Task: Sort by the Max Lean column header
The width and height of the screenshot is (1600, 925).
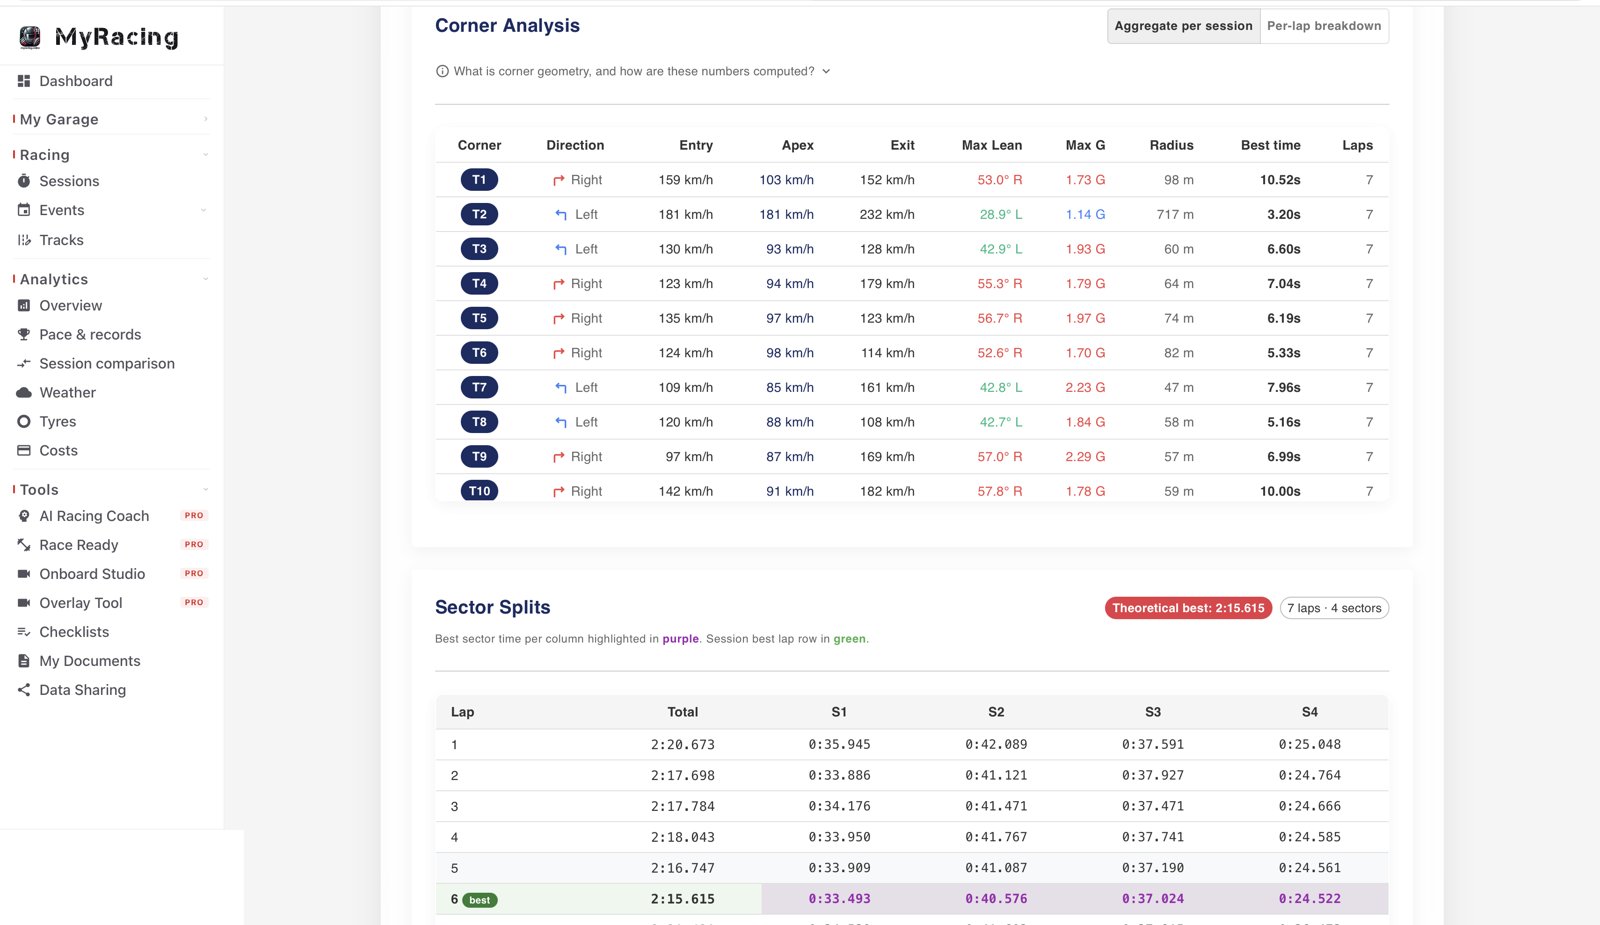Action: click(x=991, y=145)
